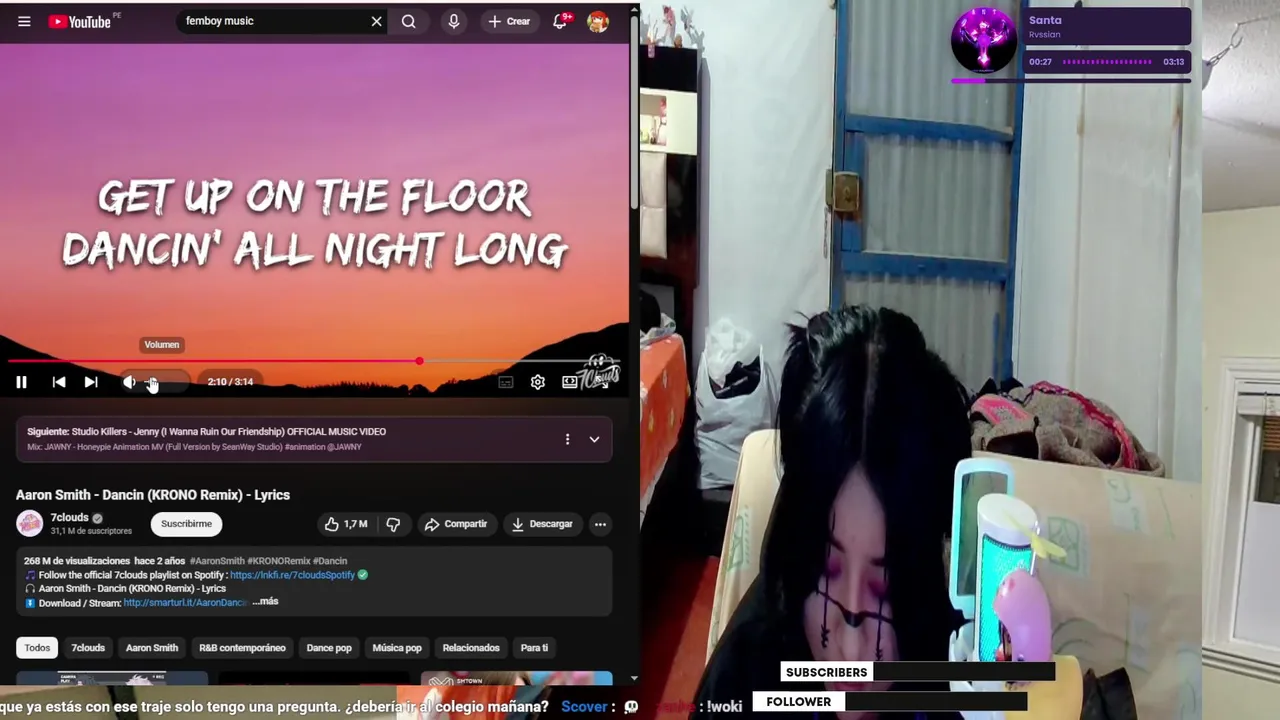Clear the 'femboy music' search text
The width and height of the screenshot is (1280, 720).
[x=376, y=21]
